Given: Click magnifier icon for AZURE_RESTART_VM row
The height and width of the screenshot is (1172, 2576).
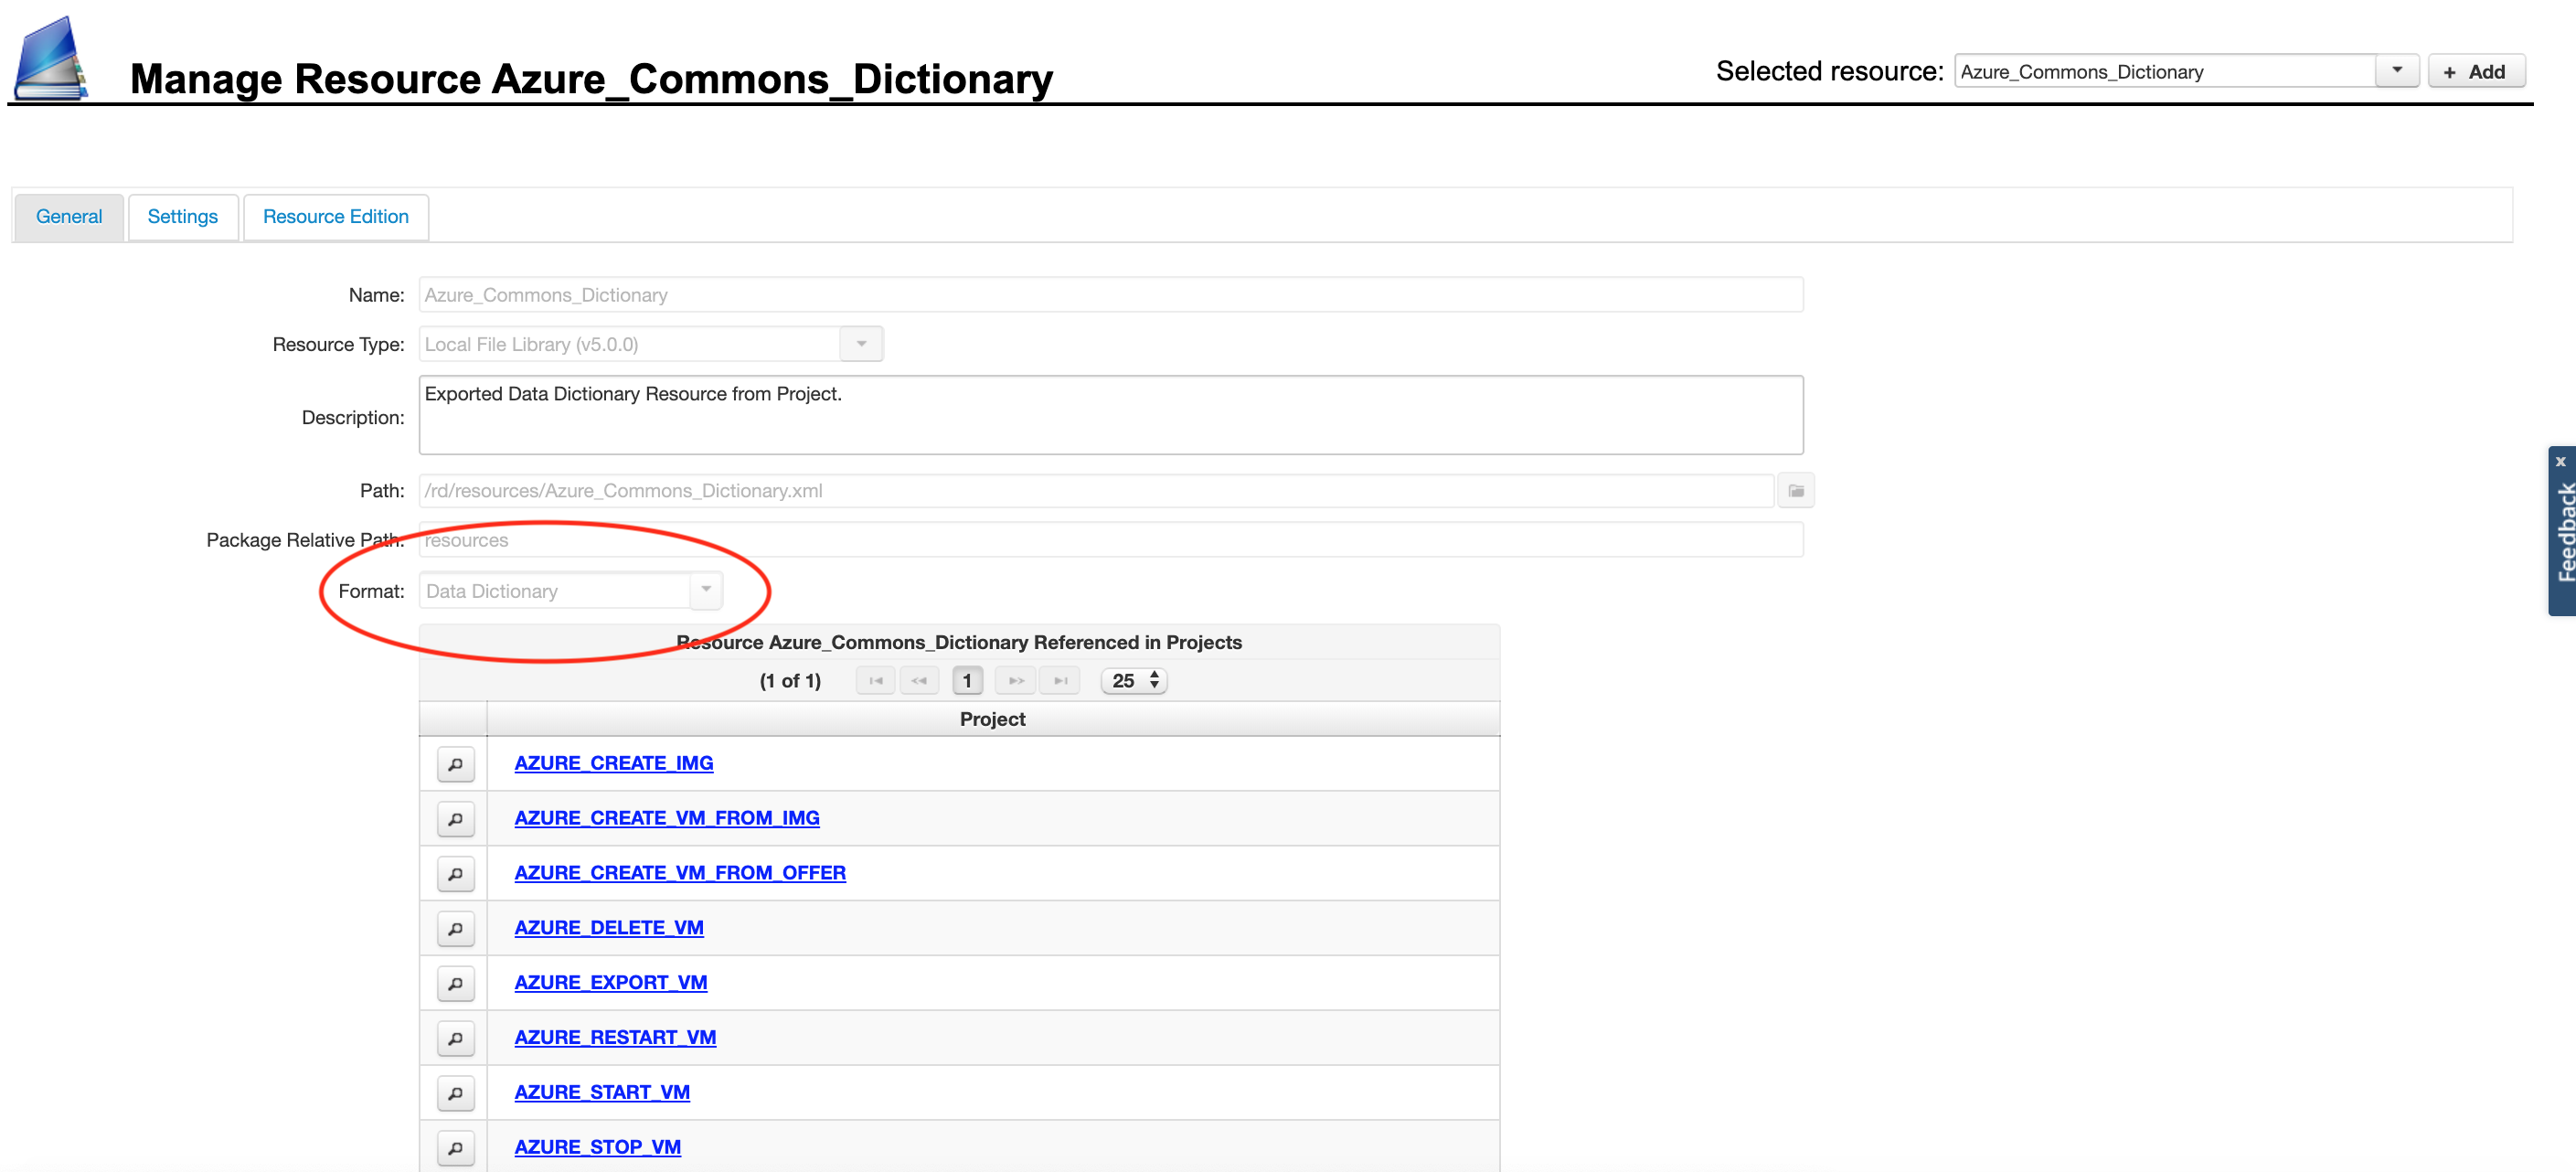Looking at the screenshot, I should 455,1039.
